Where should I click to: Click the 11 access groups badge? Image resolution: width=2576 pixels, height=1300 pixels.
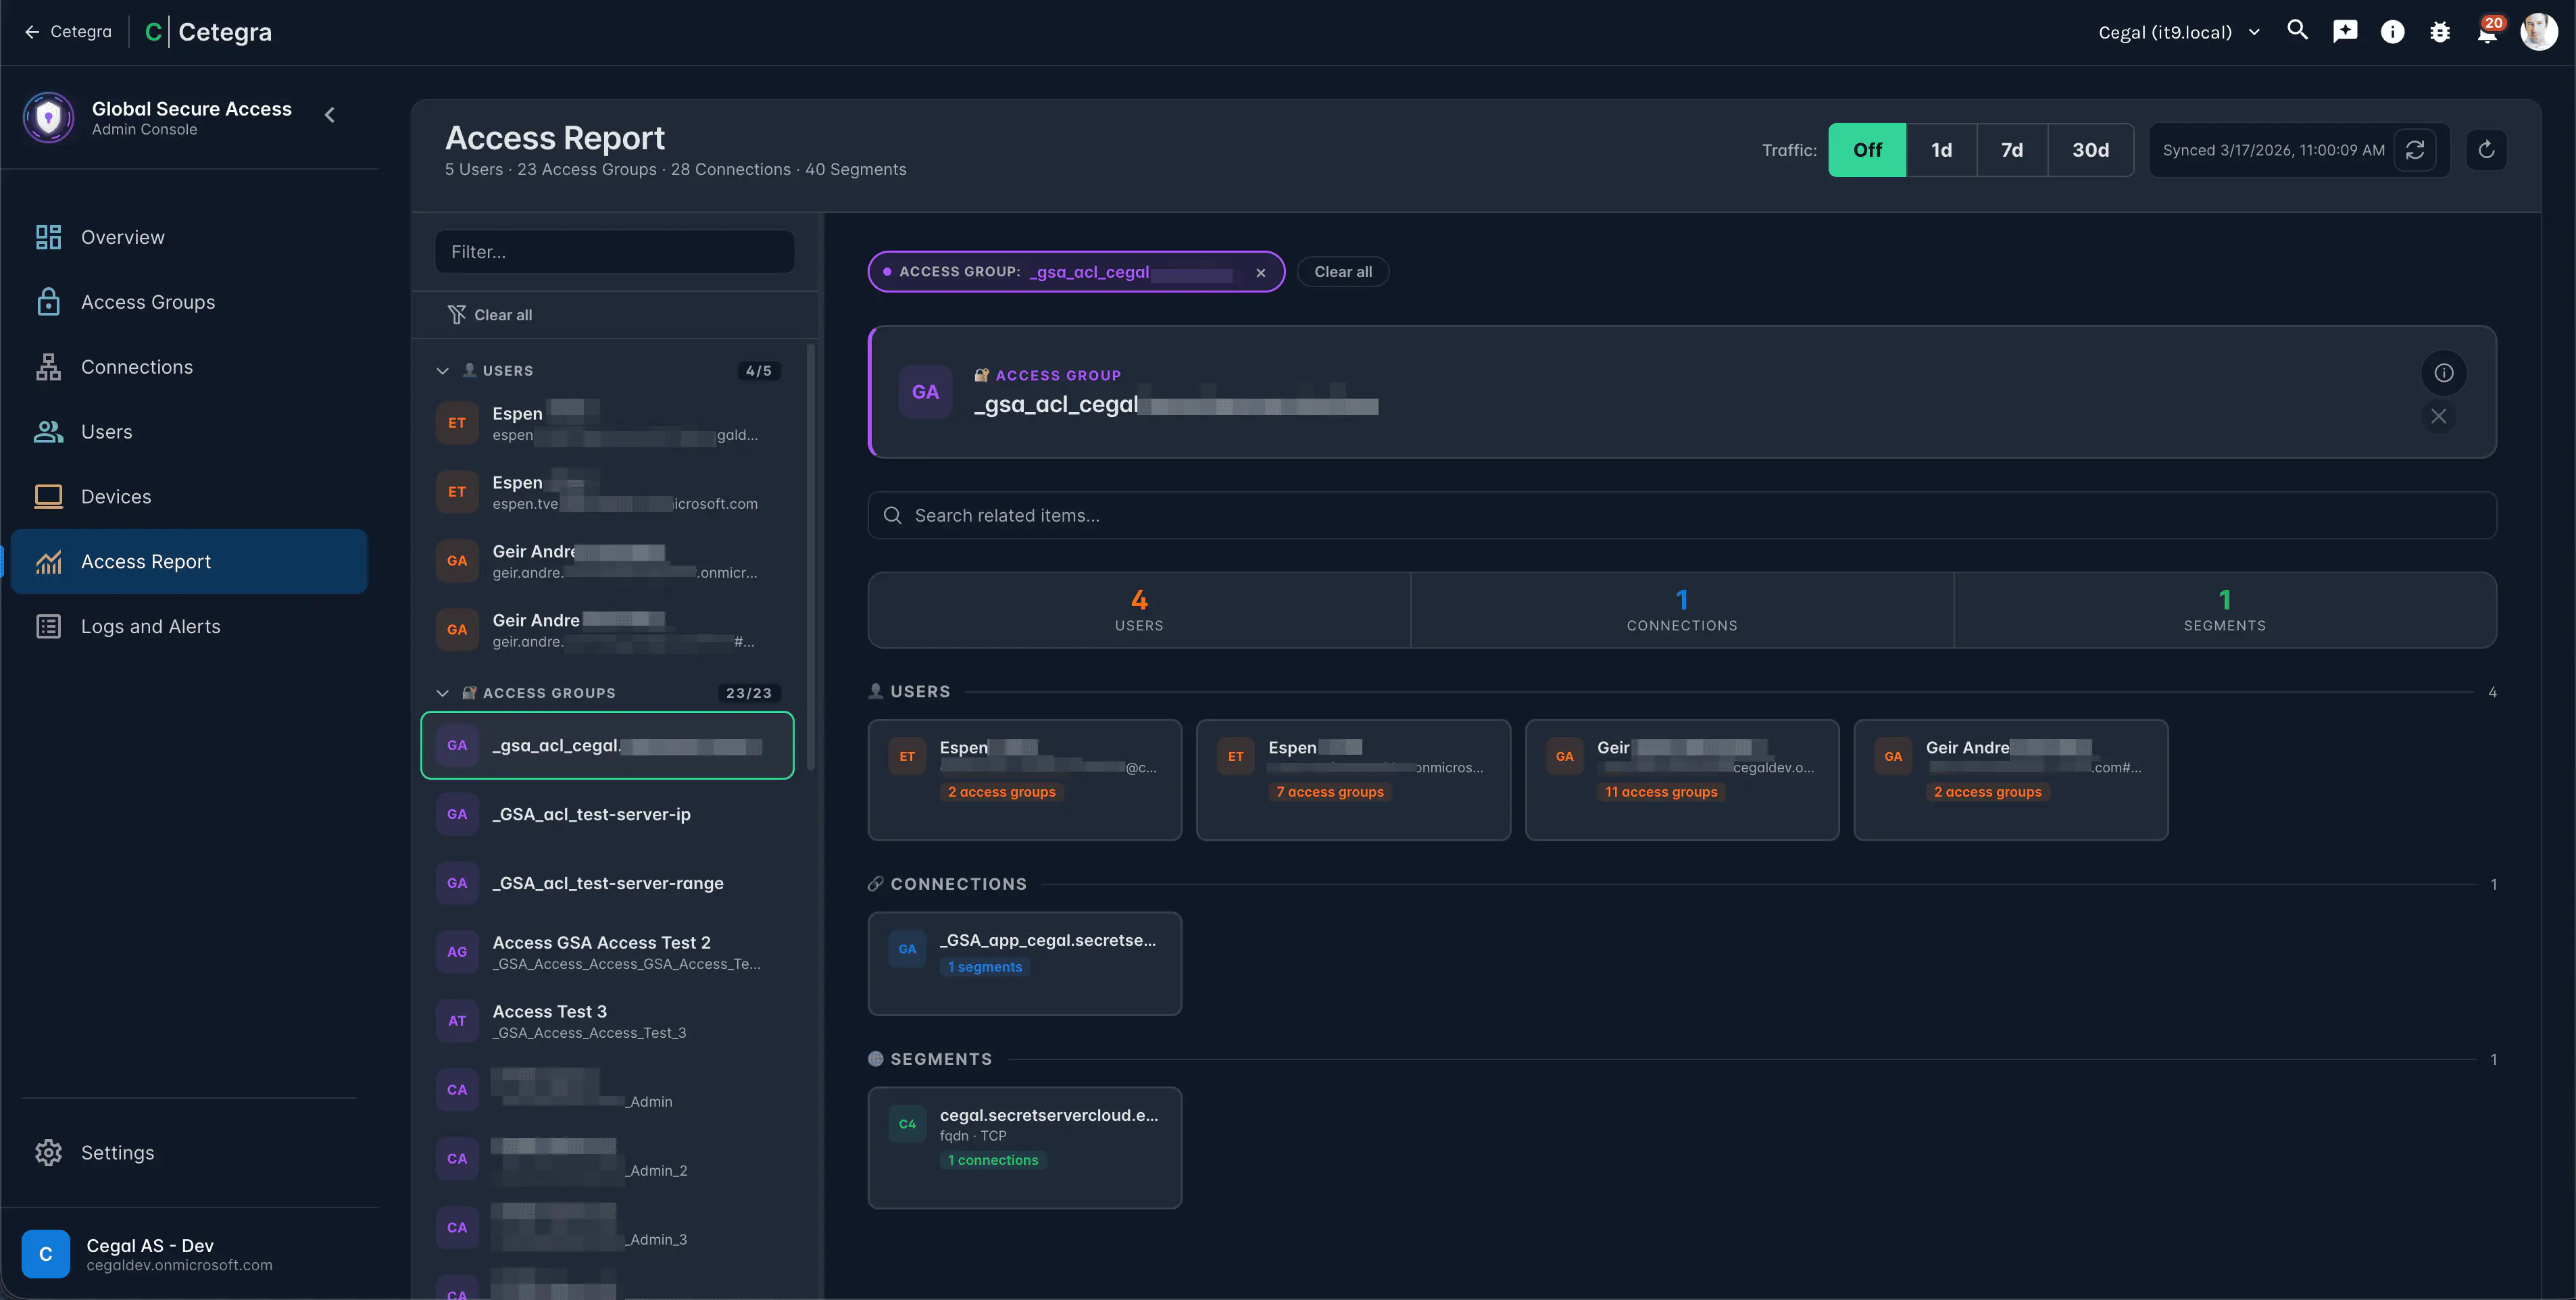1661,792
